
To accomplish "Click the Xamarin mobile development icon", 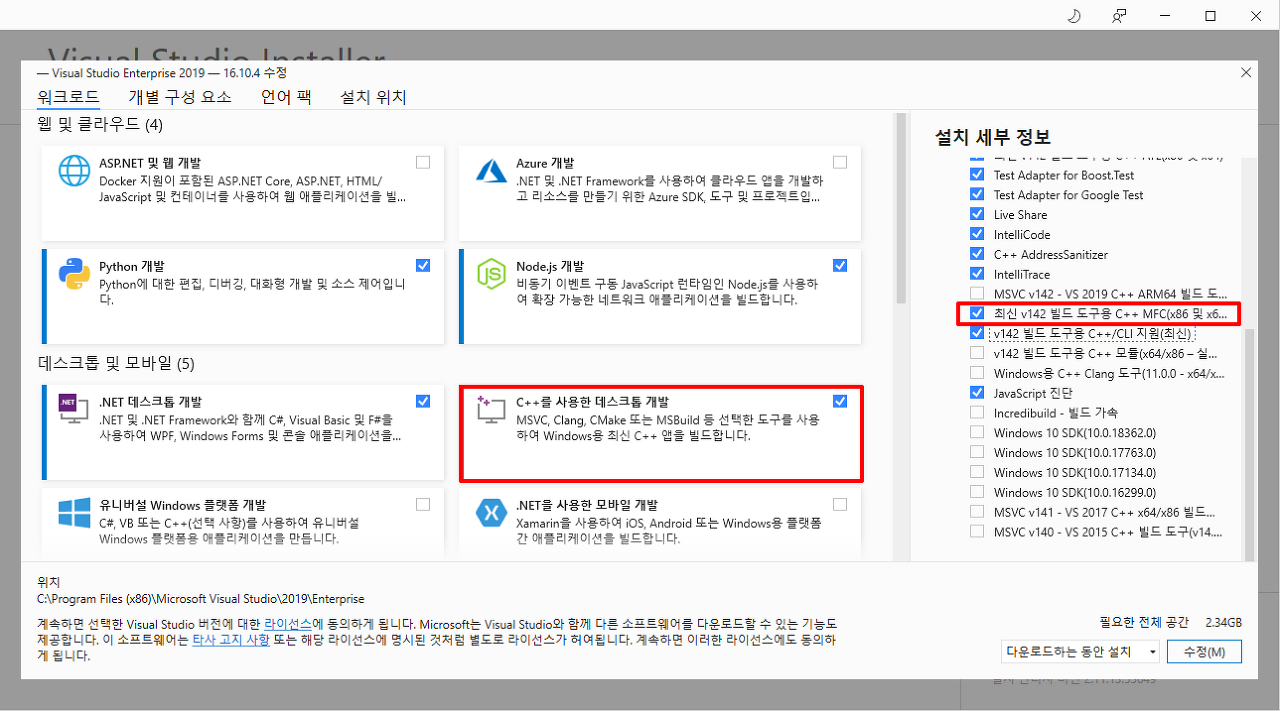I will [493, 513].
